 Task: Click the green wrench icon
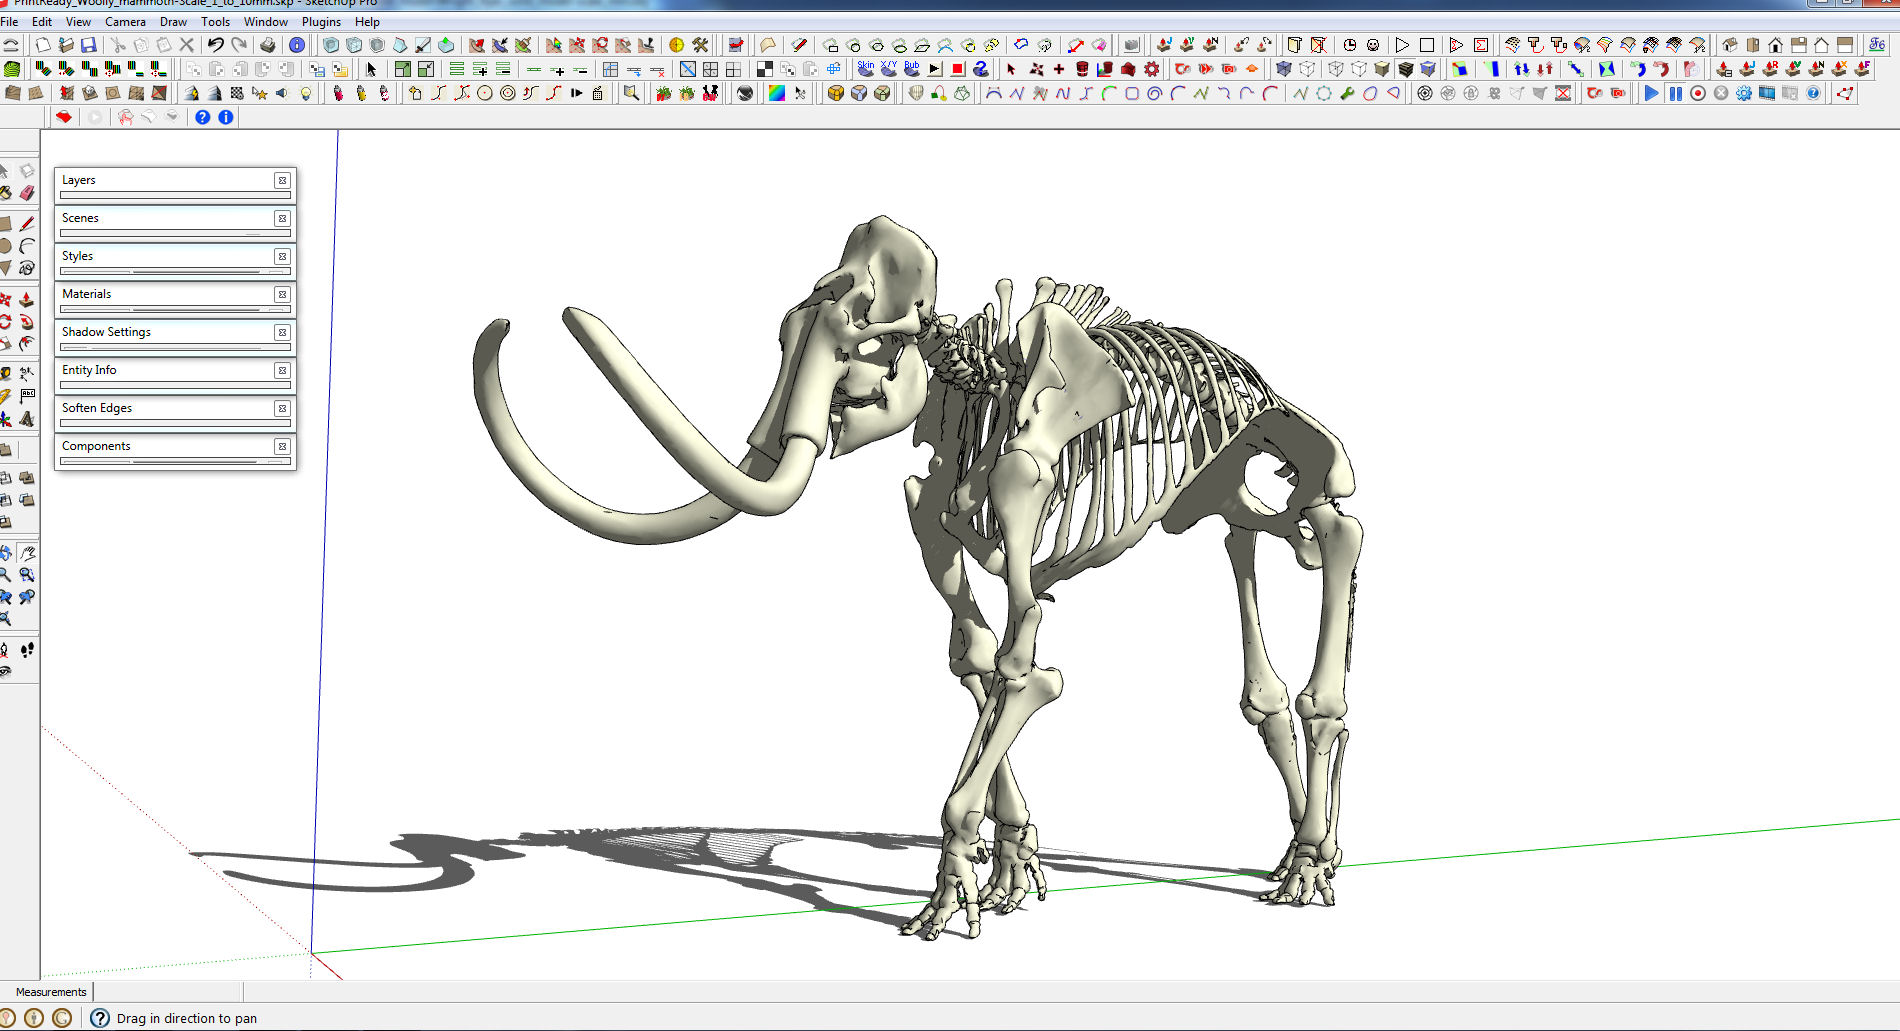(1347, 93)
